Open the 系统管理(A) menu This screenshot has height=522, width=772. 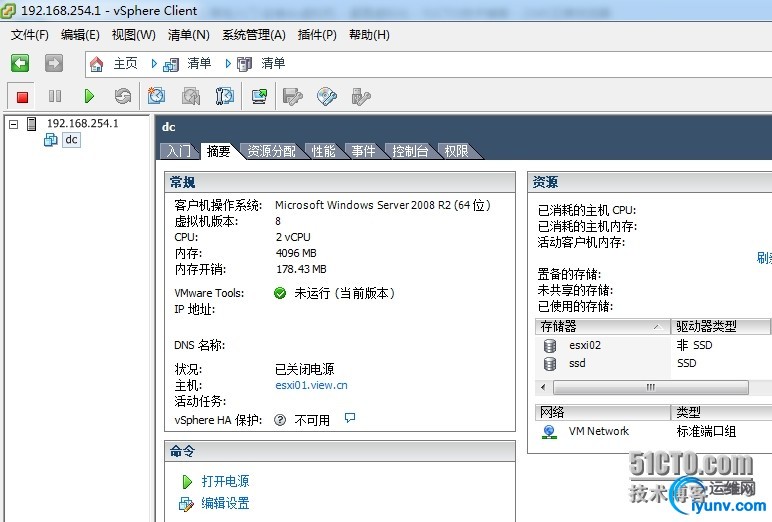(x=254, y=35)
